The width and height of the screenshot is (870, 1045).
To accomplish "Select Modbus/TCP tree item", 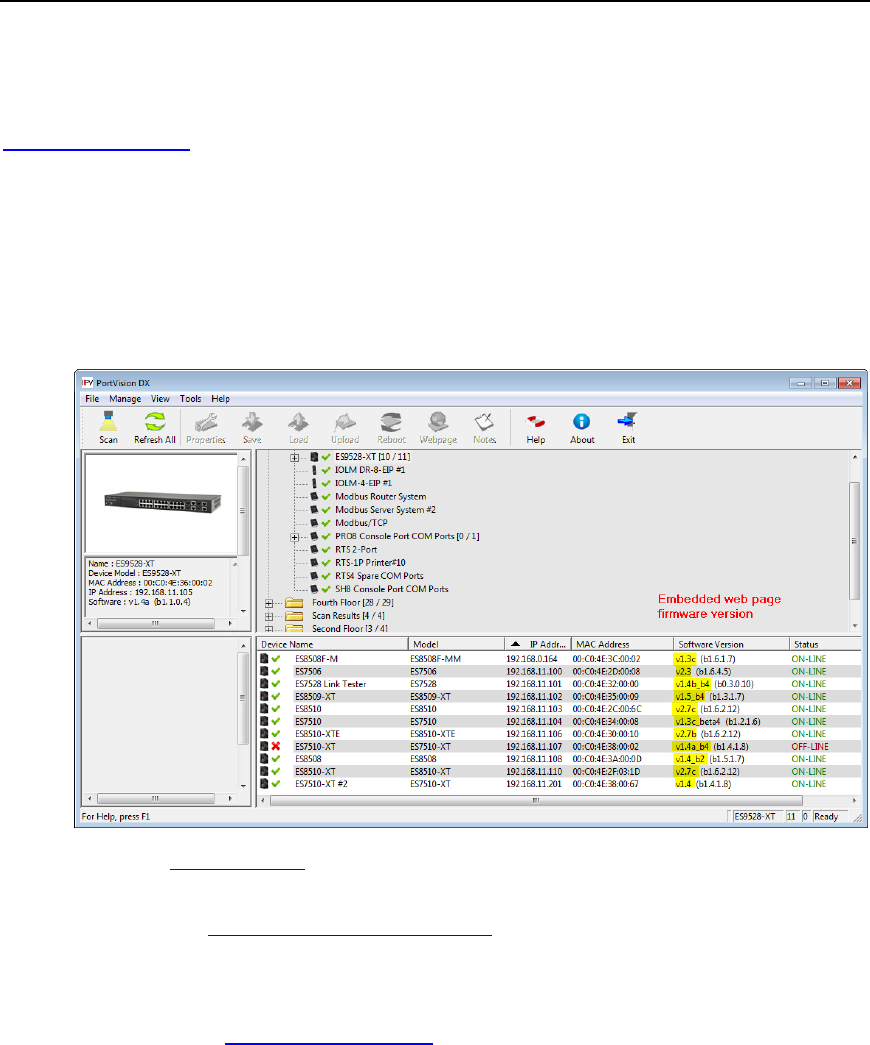I will pyautogui.click(x=361, y=523).
